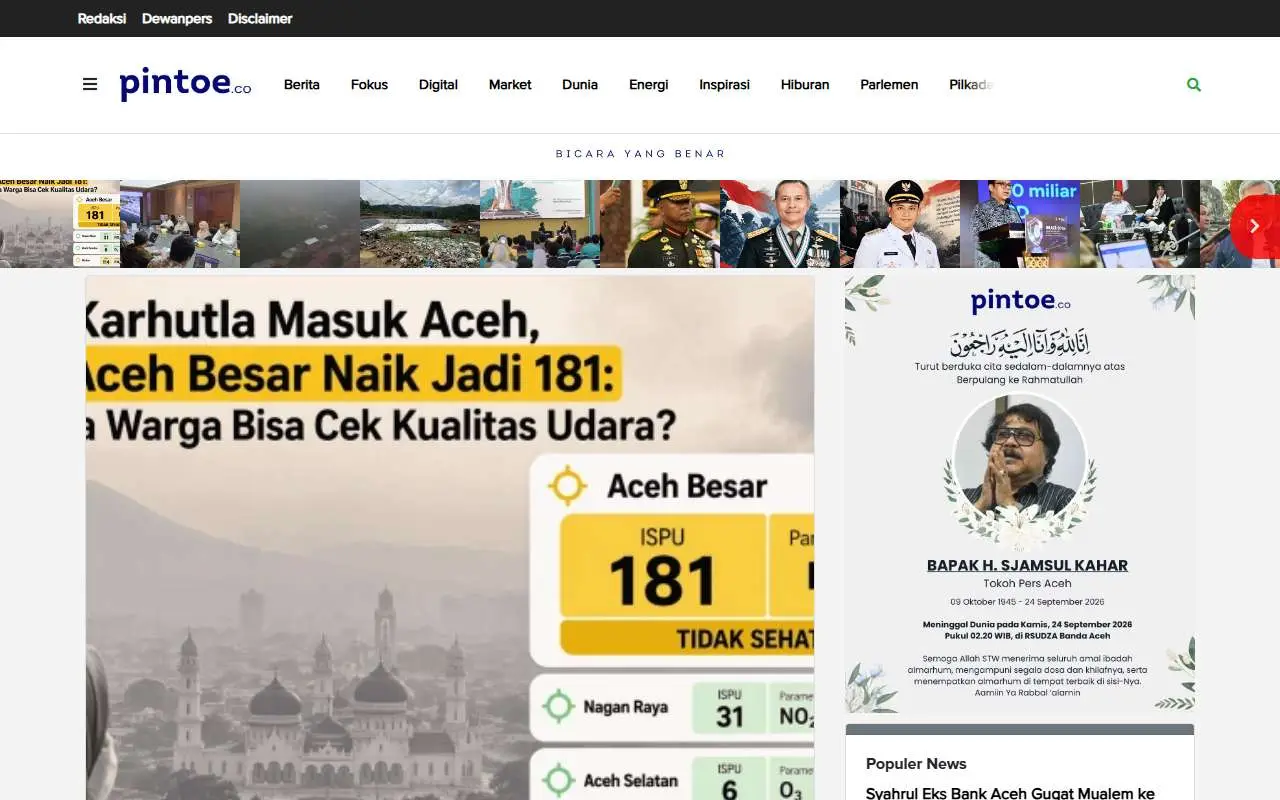Select the Parlemen menu item
The image size is (1280, 800).
tap(889, 85)
